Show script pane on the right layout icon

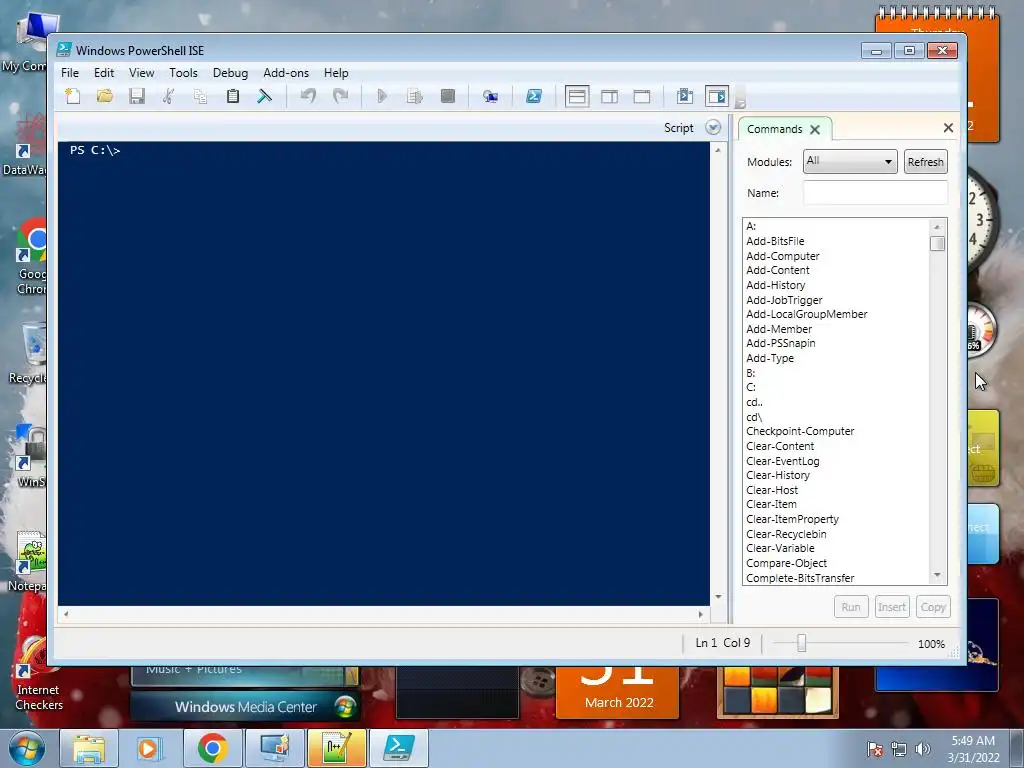609,97
